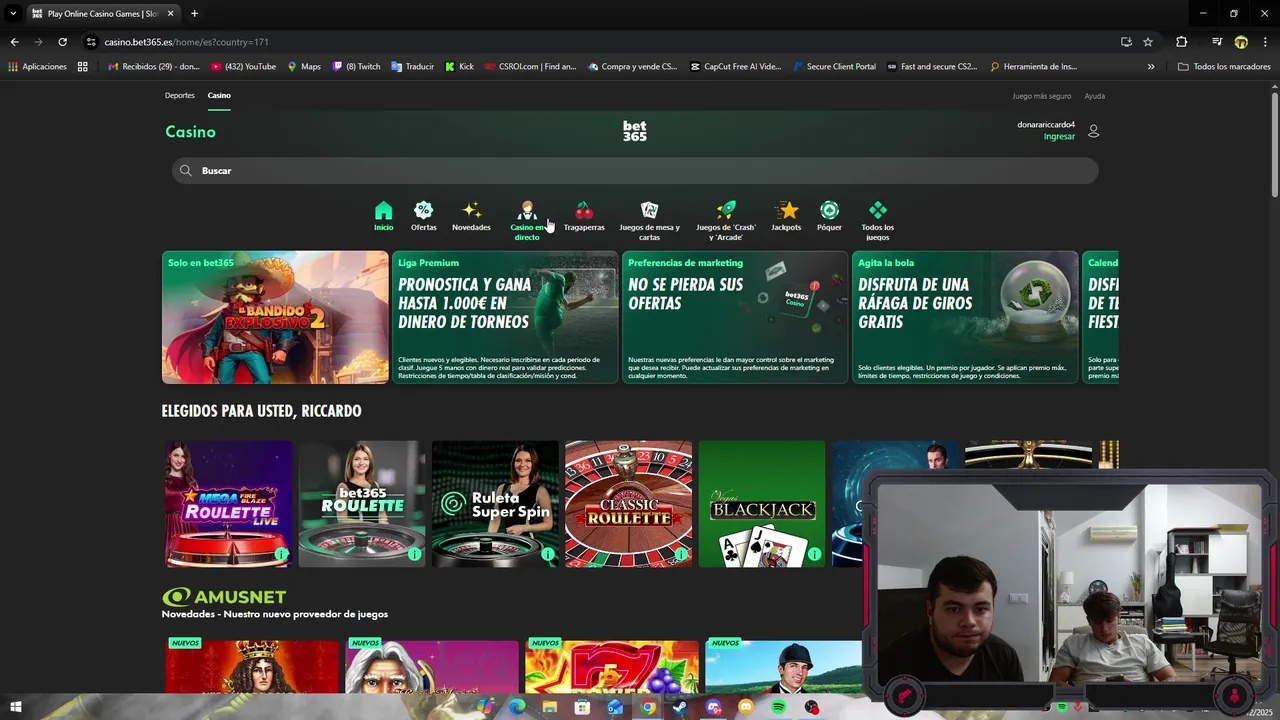Viewport: 1280px width, 720px height.
Task: Open the Twitch bookmark
Action: coord(356,67)
